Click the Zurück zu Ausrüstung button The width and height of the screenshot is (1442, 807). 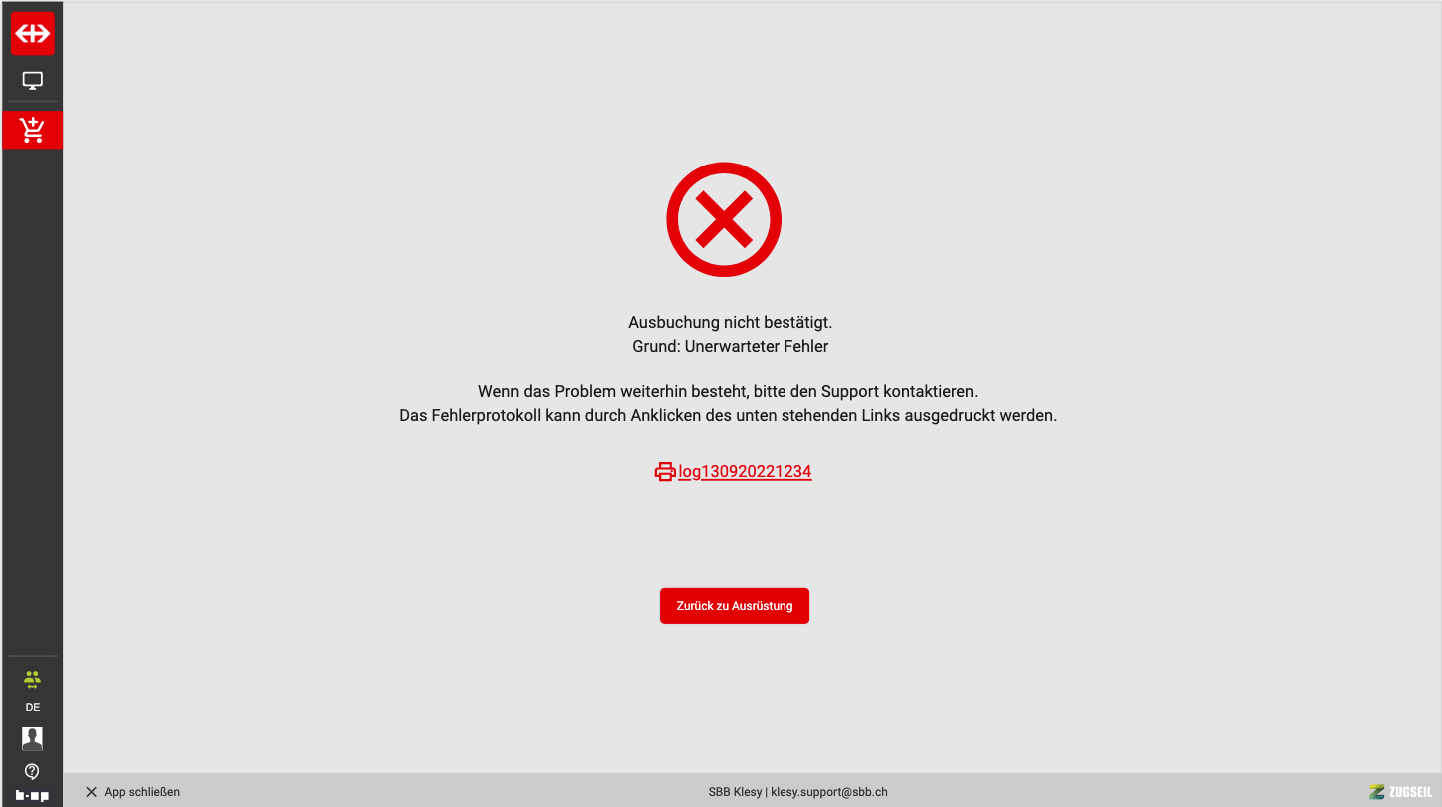pos(734,606)
